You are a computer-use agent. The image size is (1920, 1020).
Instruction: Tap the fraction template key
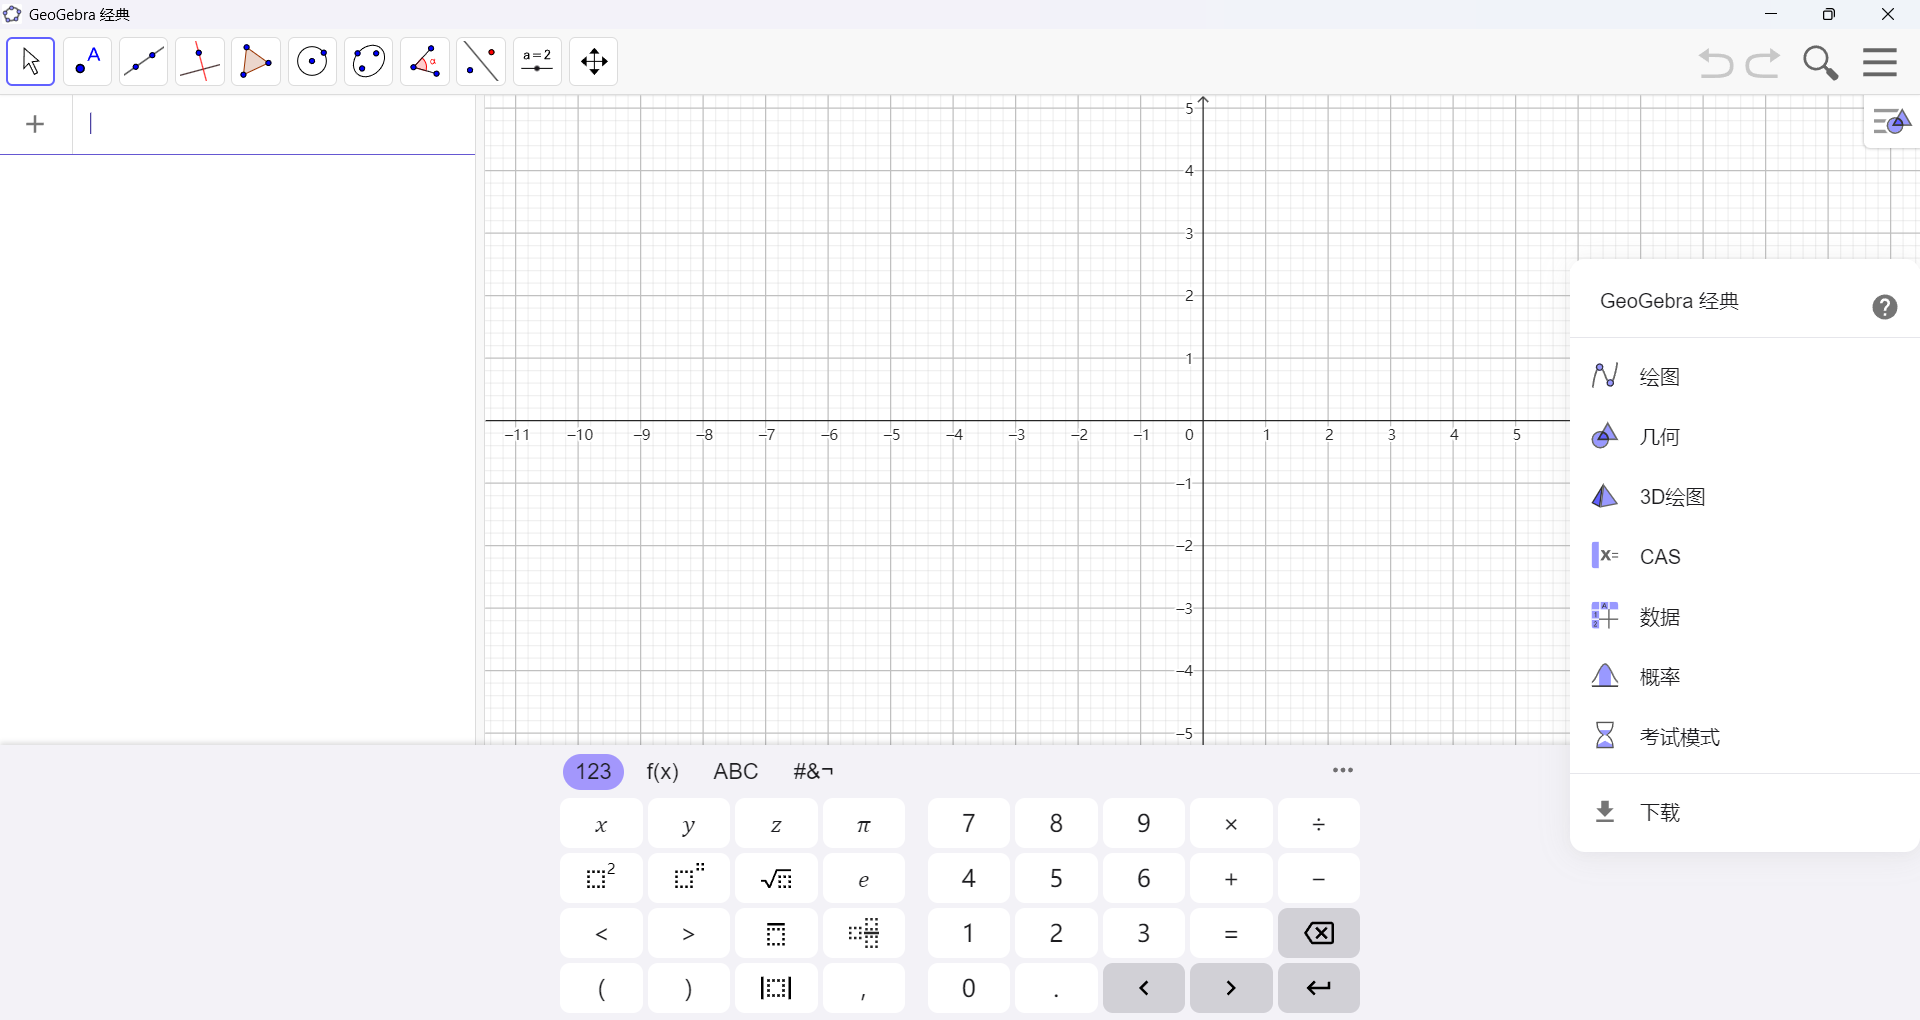[x=776, y=934]
